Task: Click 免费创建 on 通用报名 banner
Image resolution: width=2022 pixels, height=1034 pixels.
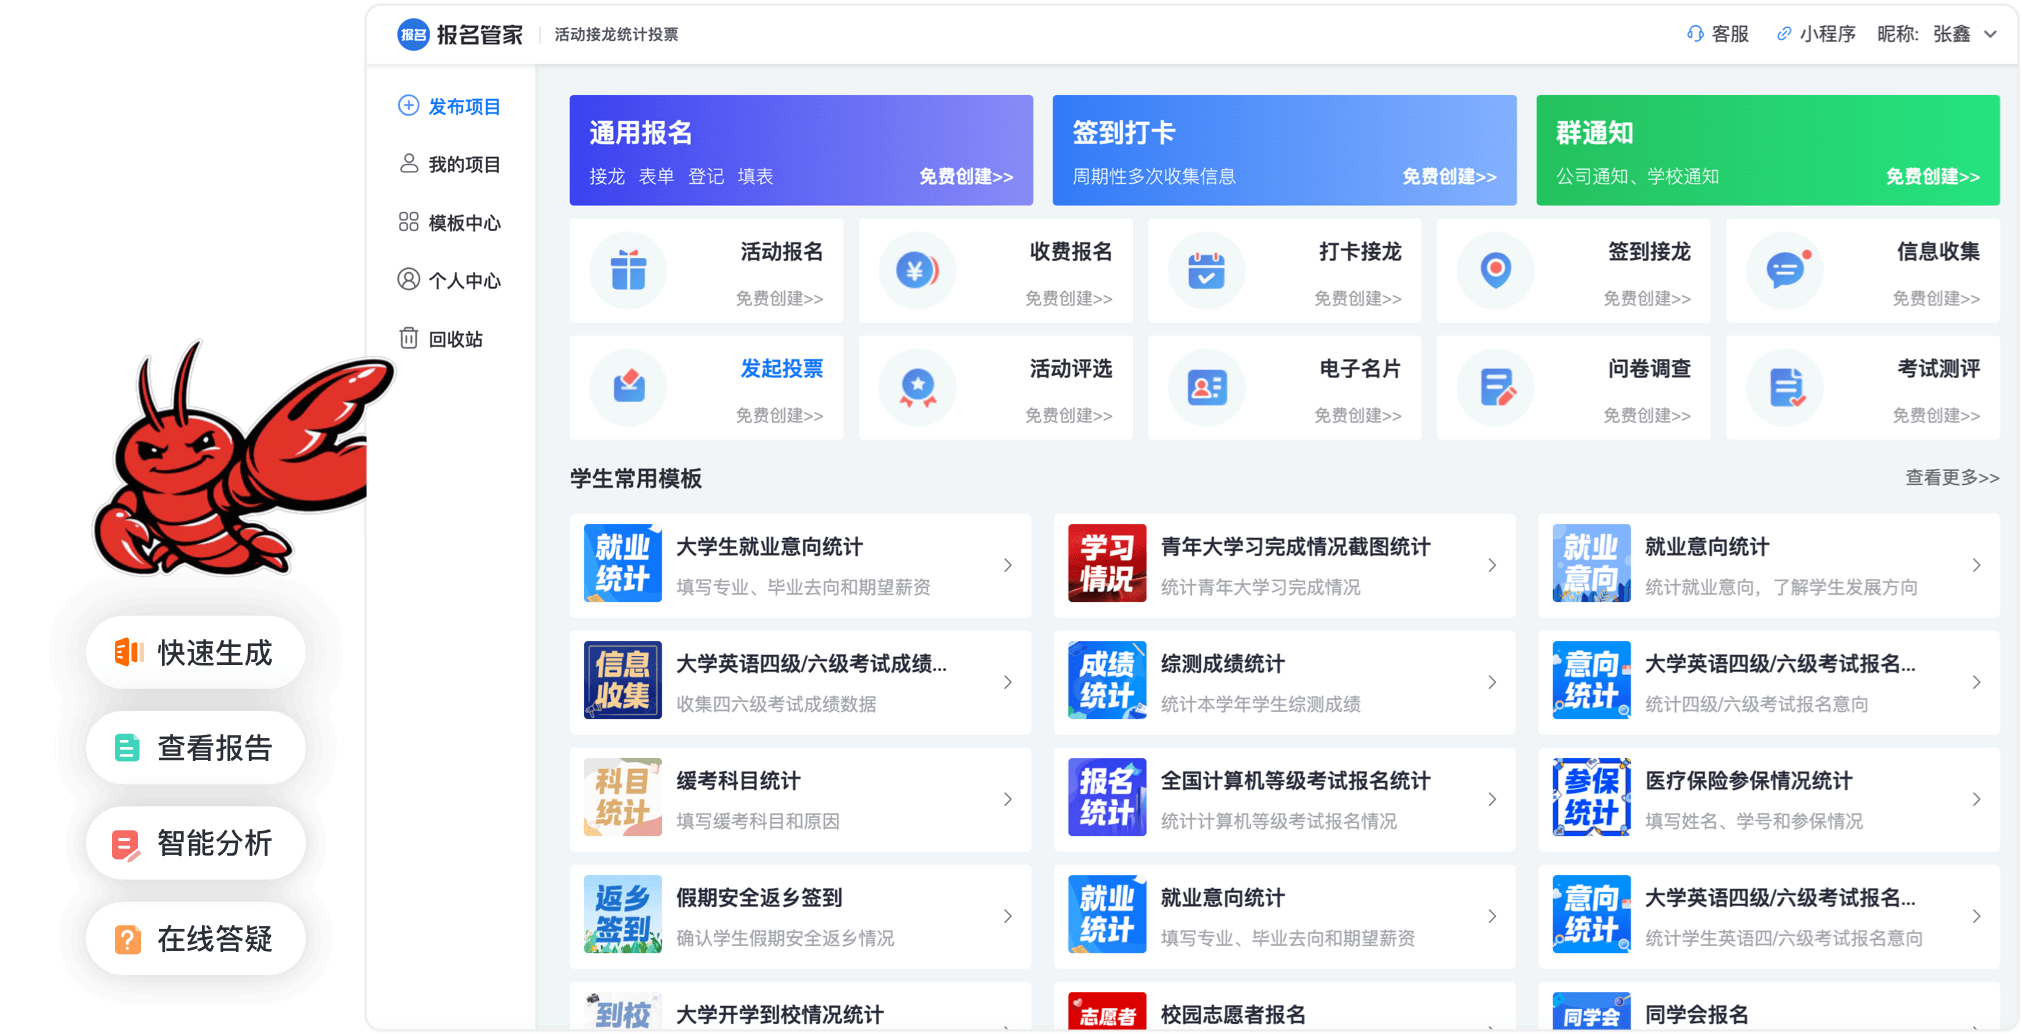Action: (x=966, y=177)
